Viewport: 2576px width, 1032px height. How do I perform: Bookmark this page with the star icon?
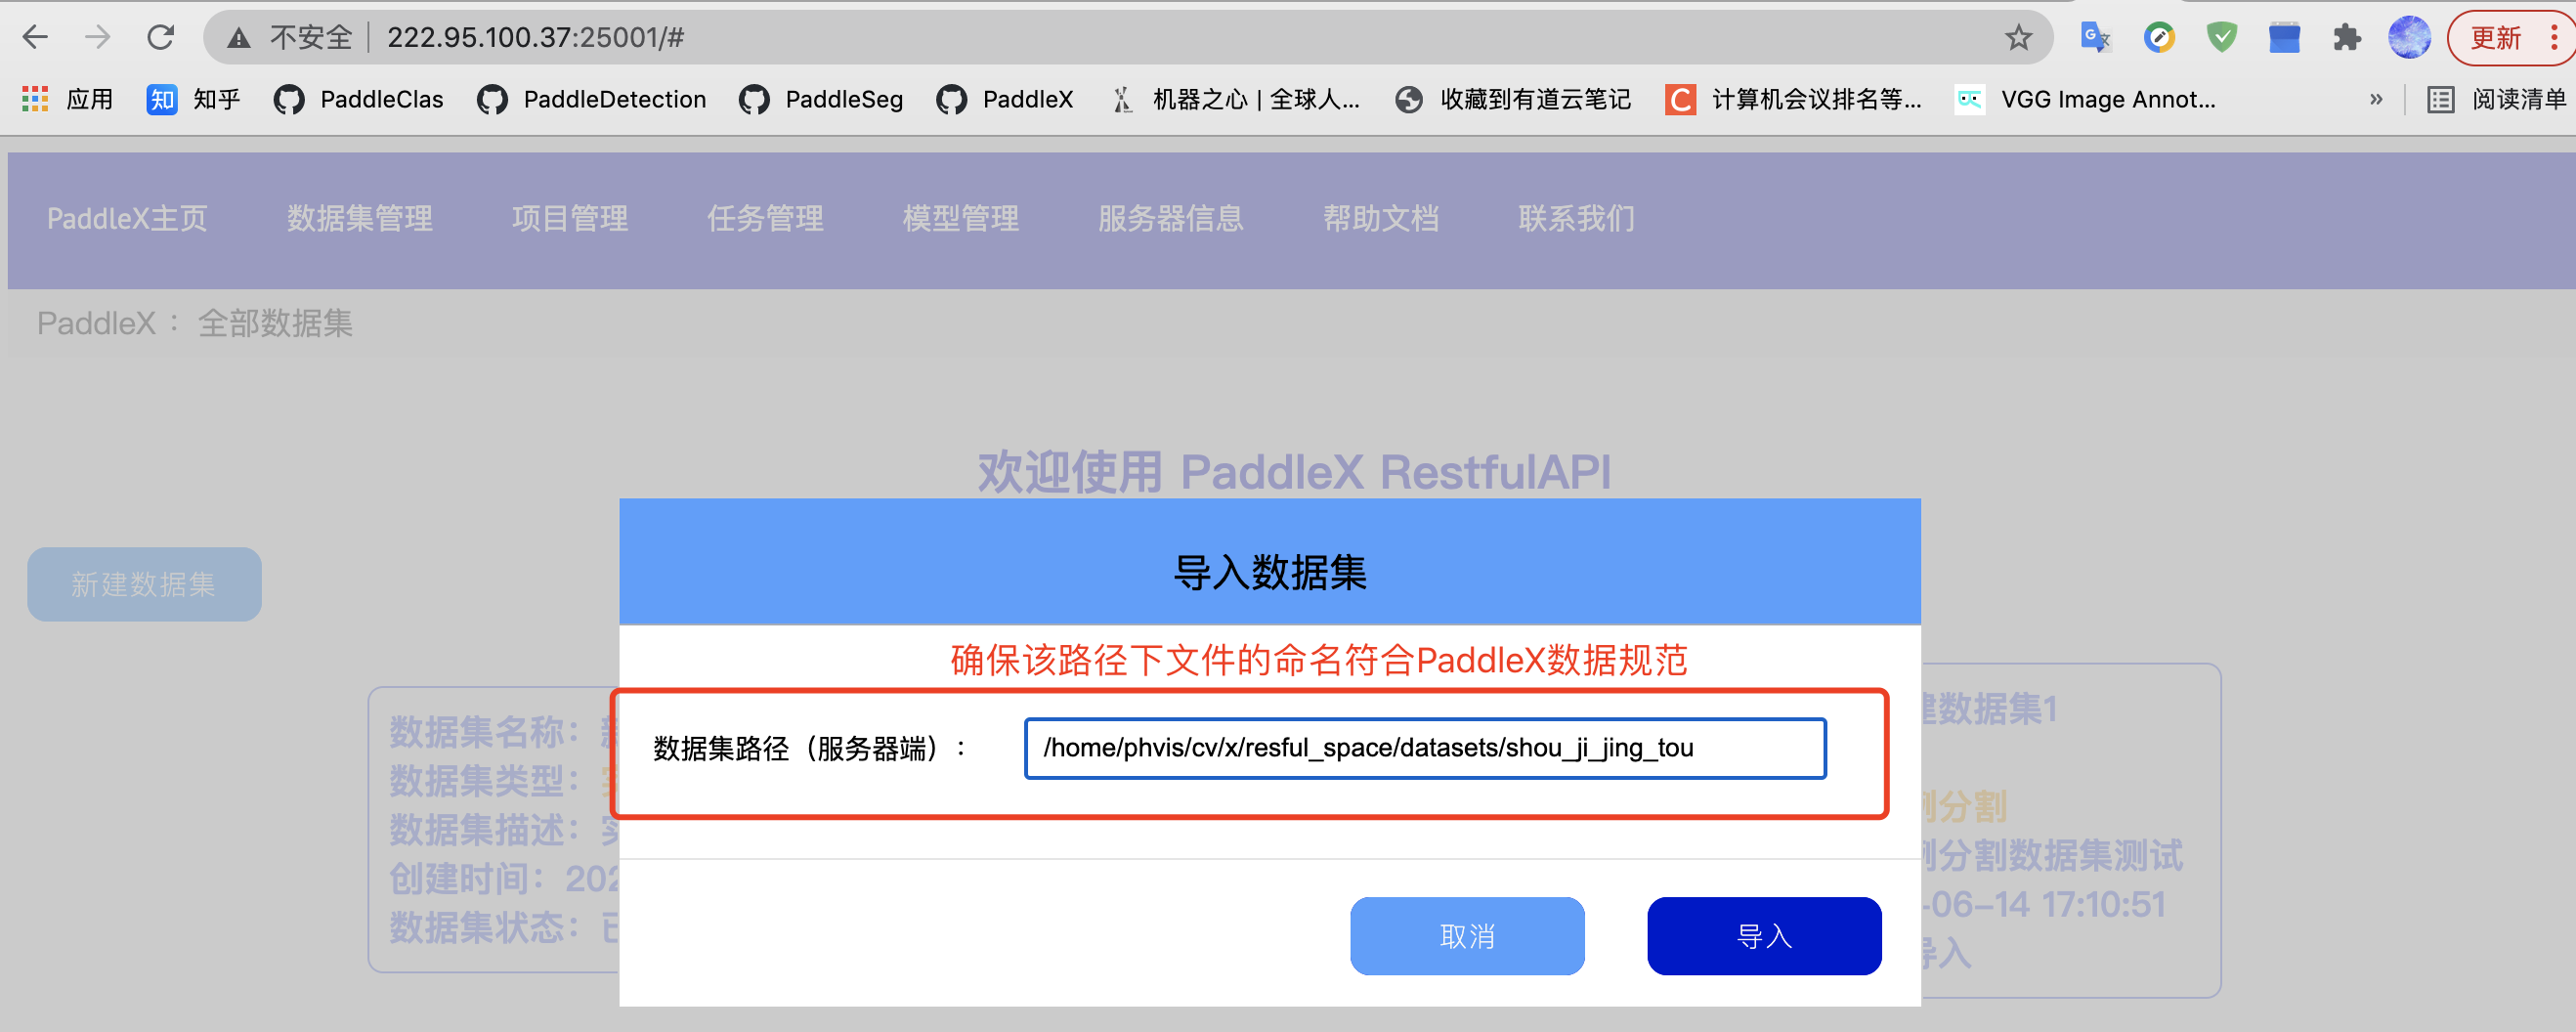[2018, 38]
